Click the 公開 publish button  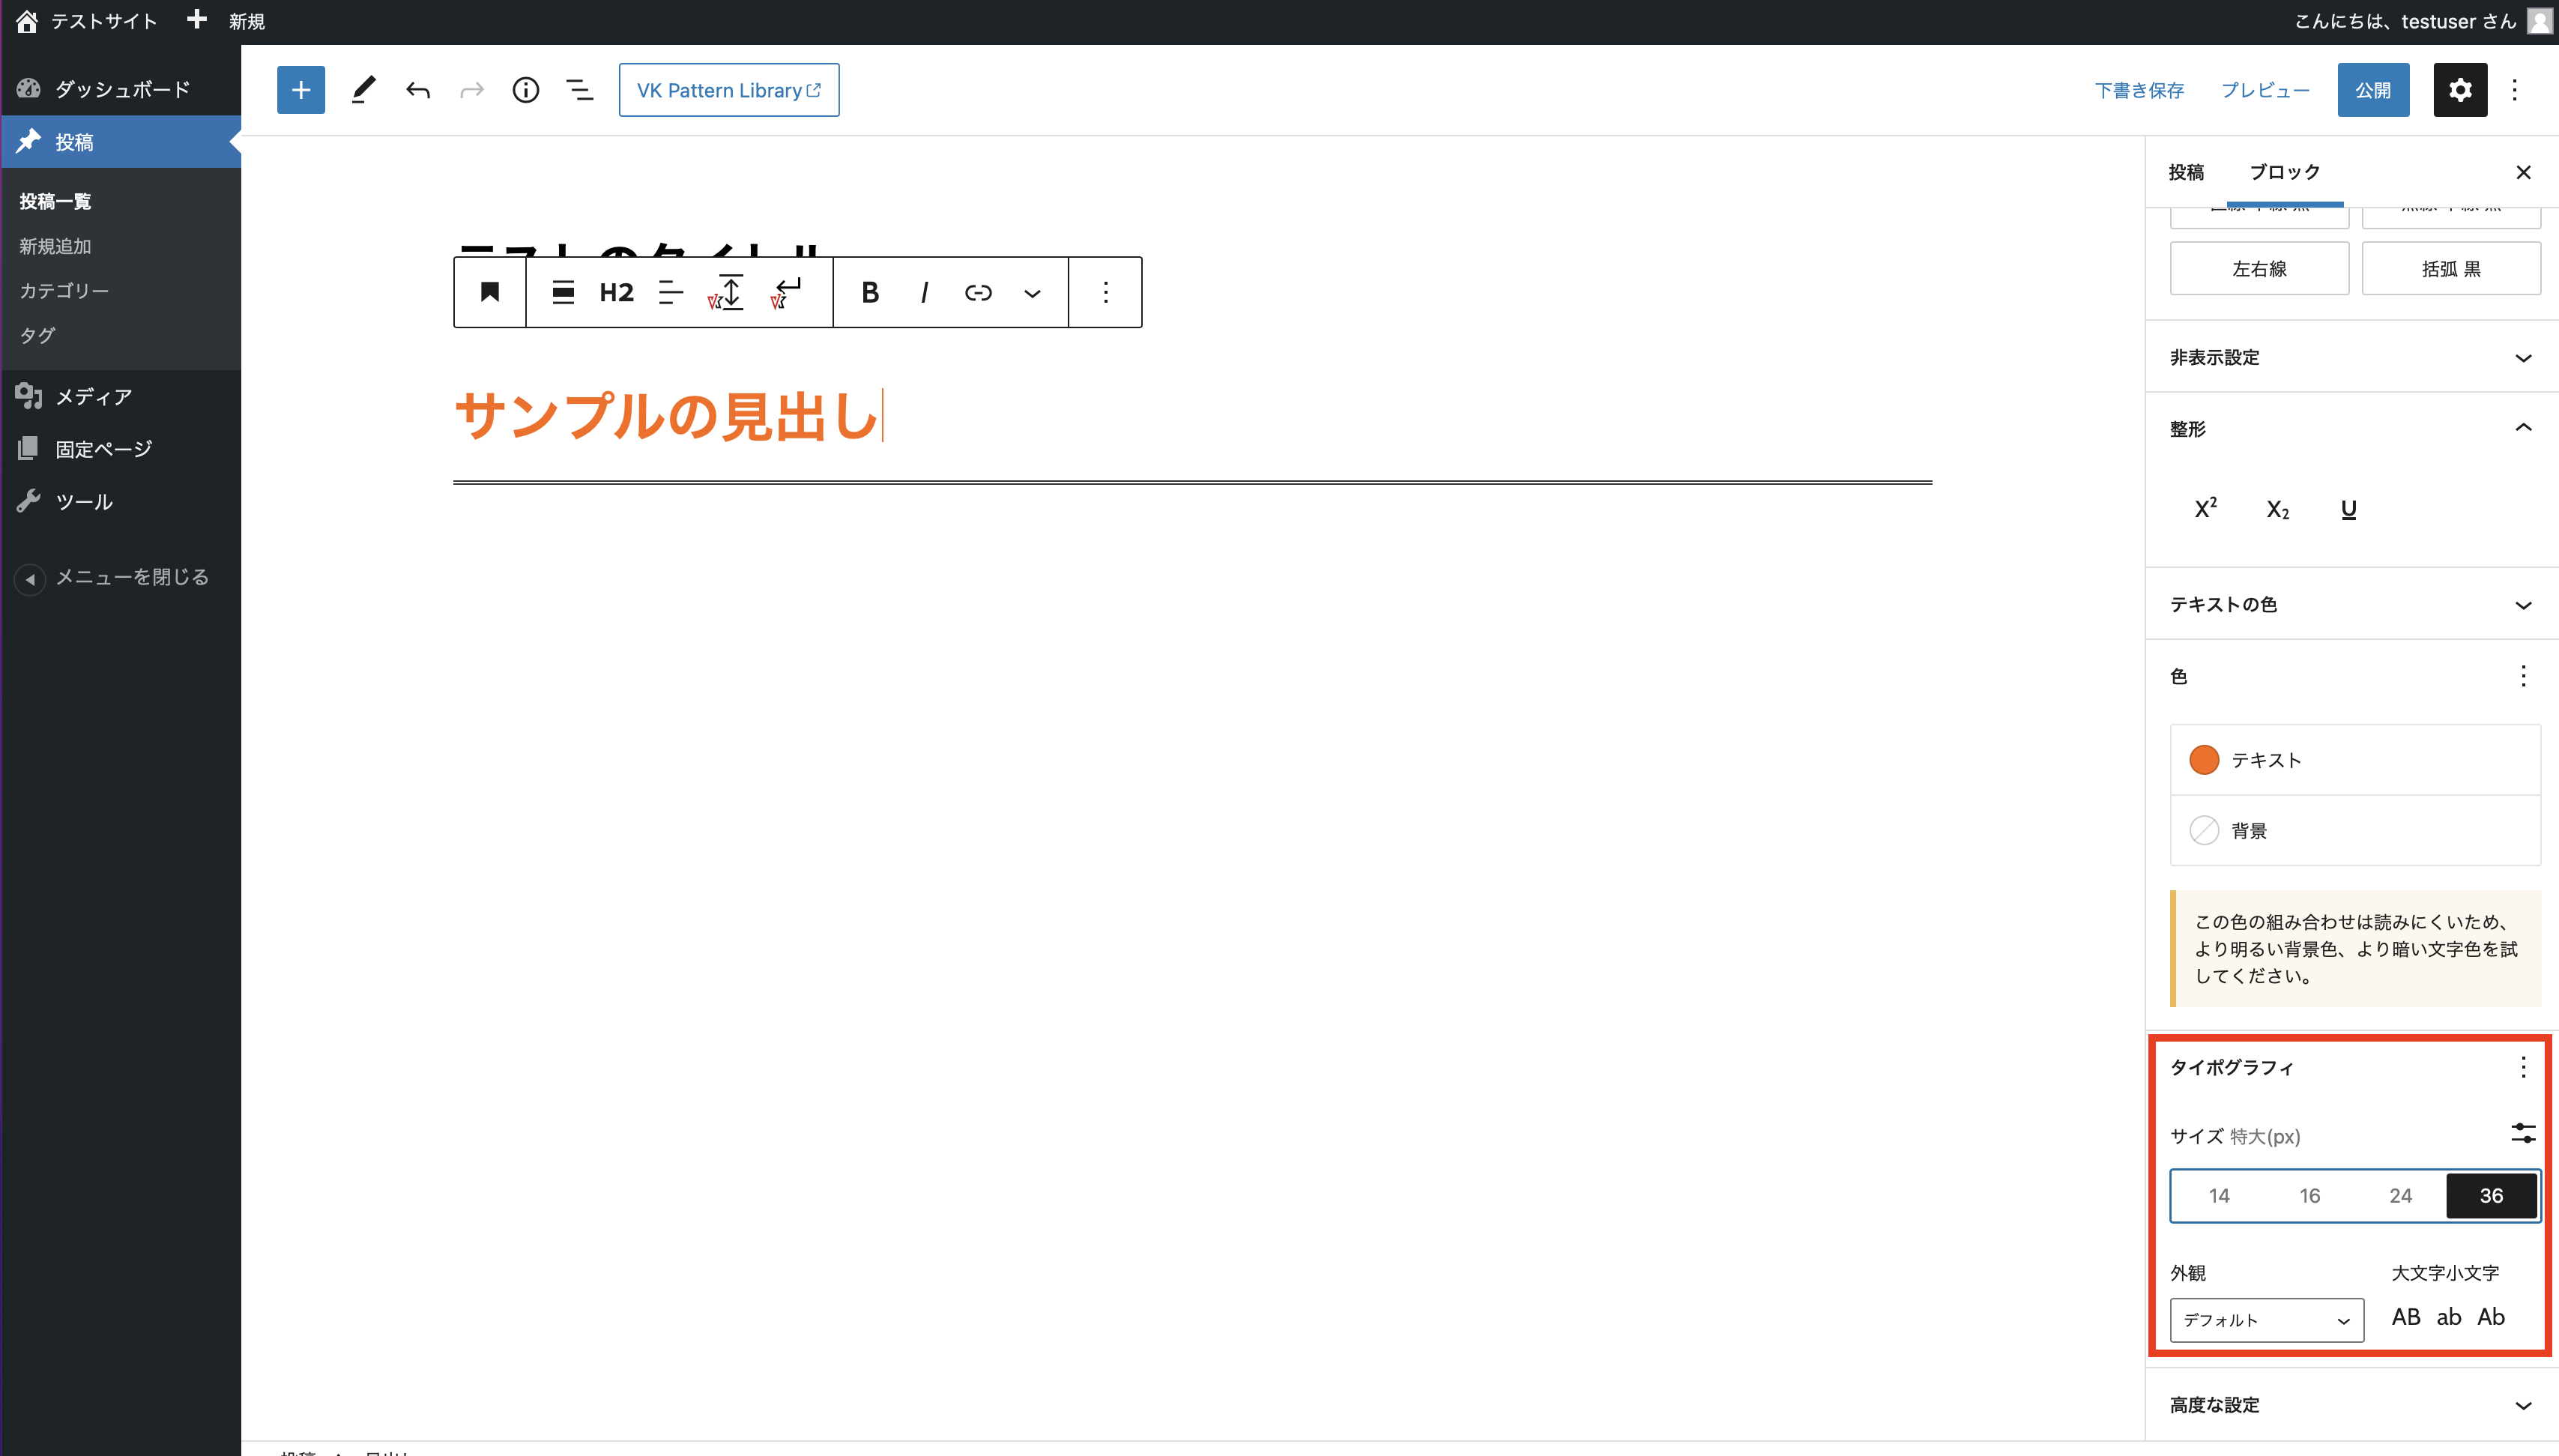tap(2372, 90)
